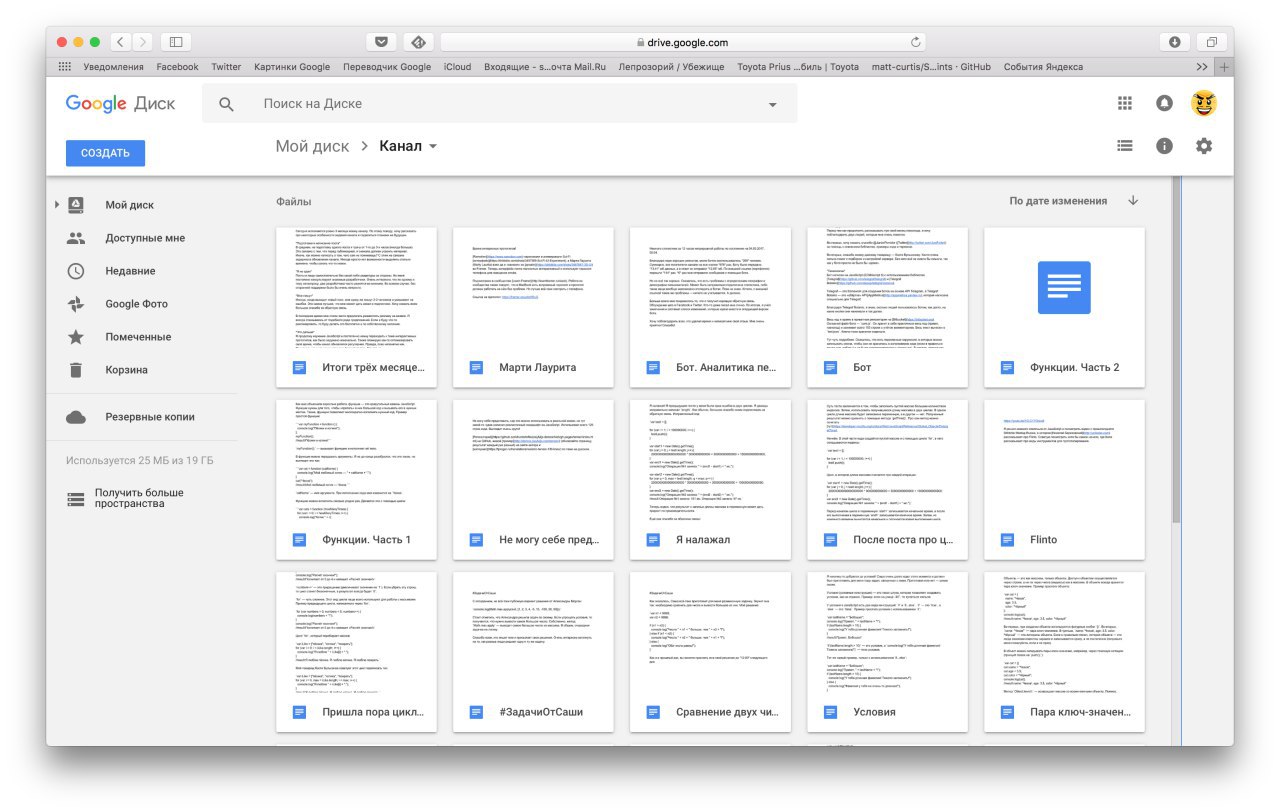Click the diamond extension icon
This screenshot has height=812, width=1280.
(x=418, y=42)
